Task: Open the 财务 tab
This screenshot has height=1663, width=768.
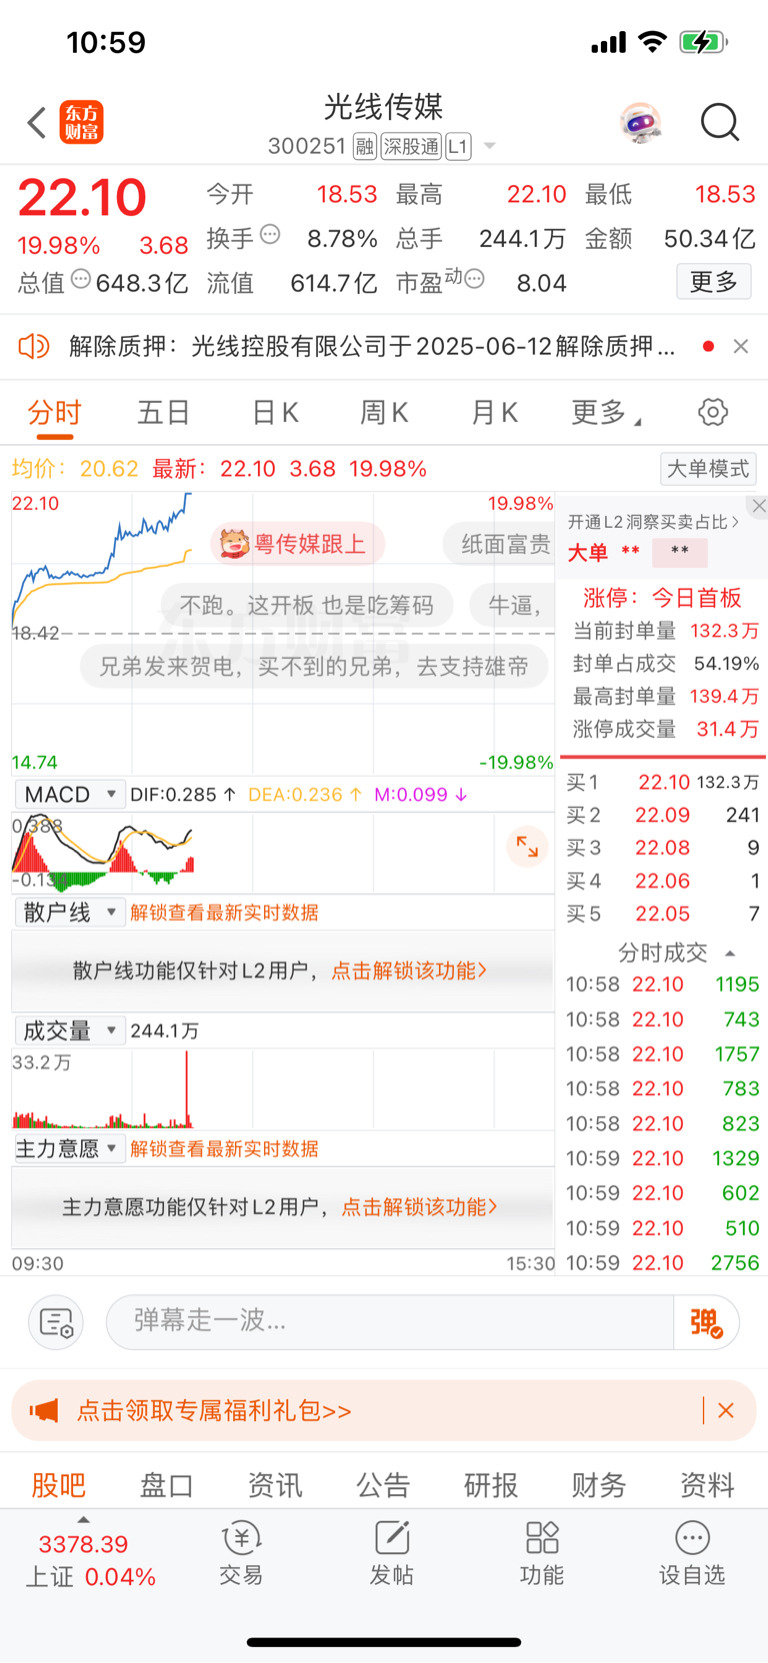Action: click(x=599, y=1485)
